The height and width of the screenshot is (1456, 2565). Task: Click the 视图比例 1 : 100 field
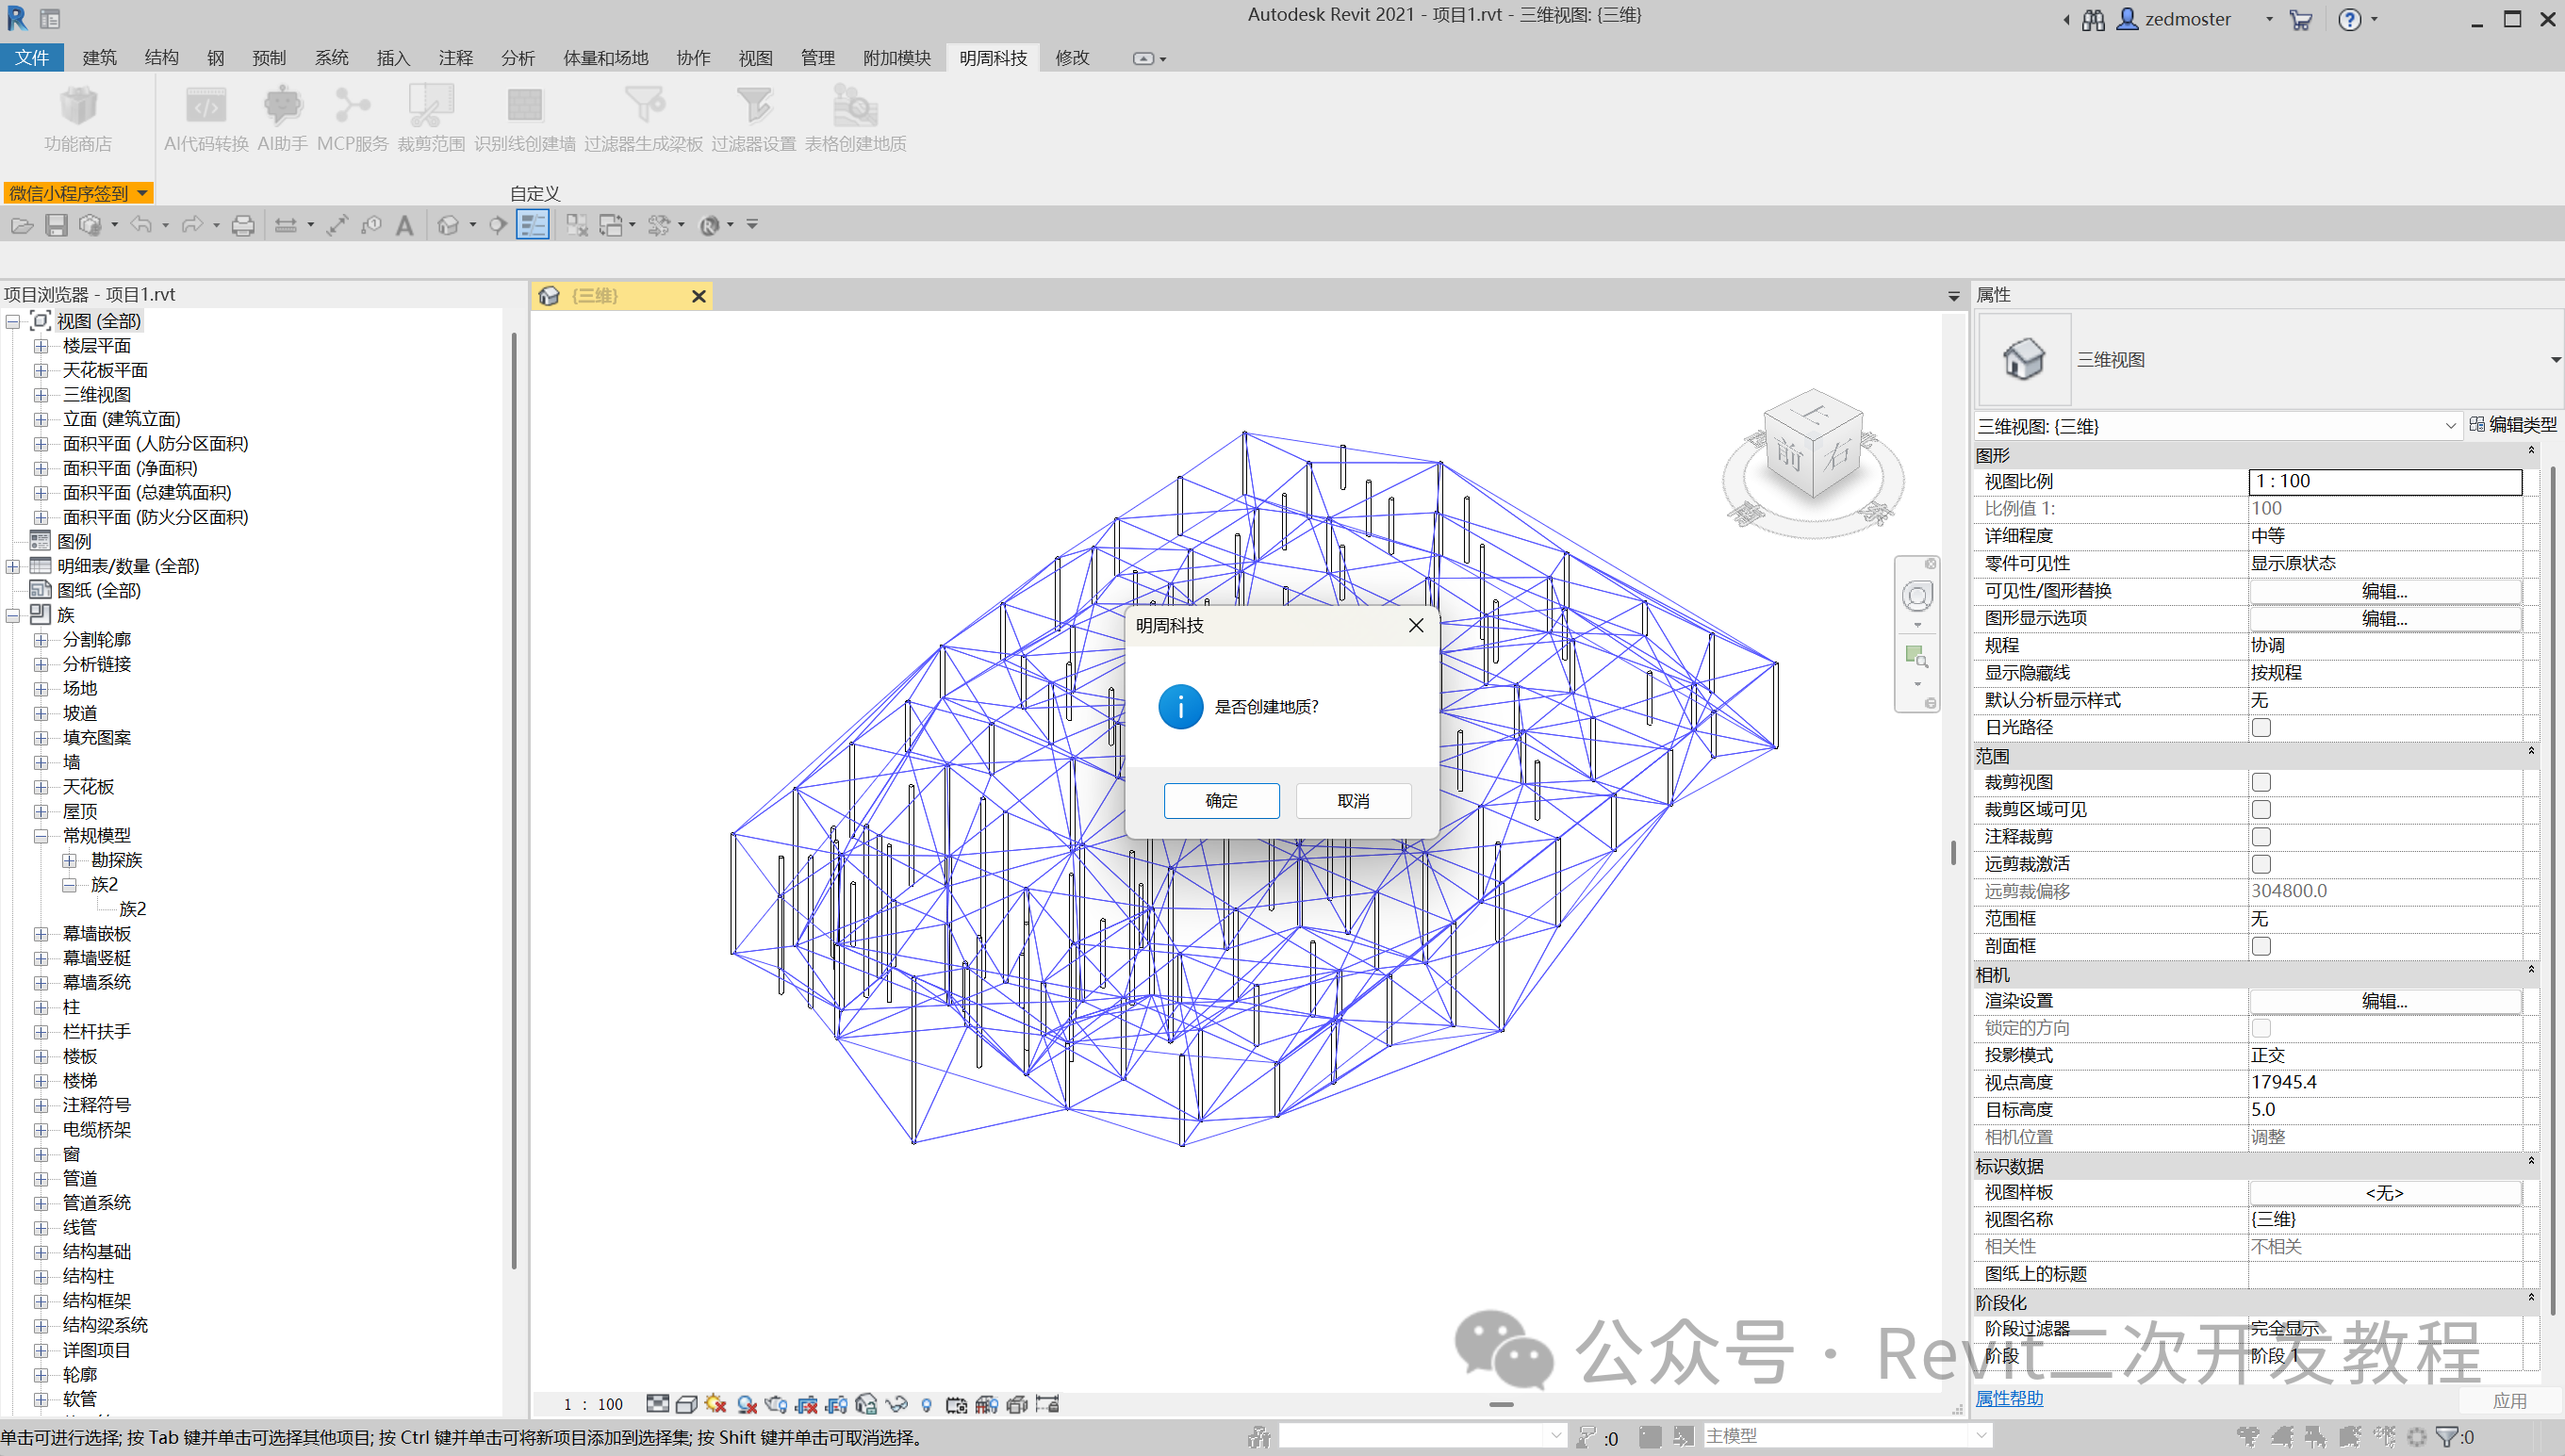pos(2385,481)
